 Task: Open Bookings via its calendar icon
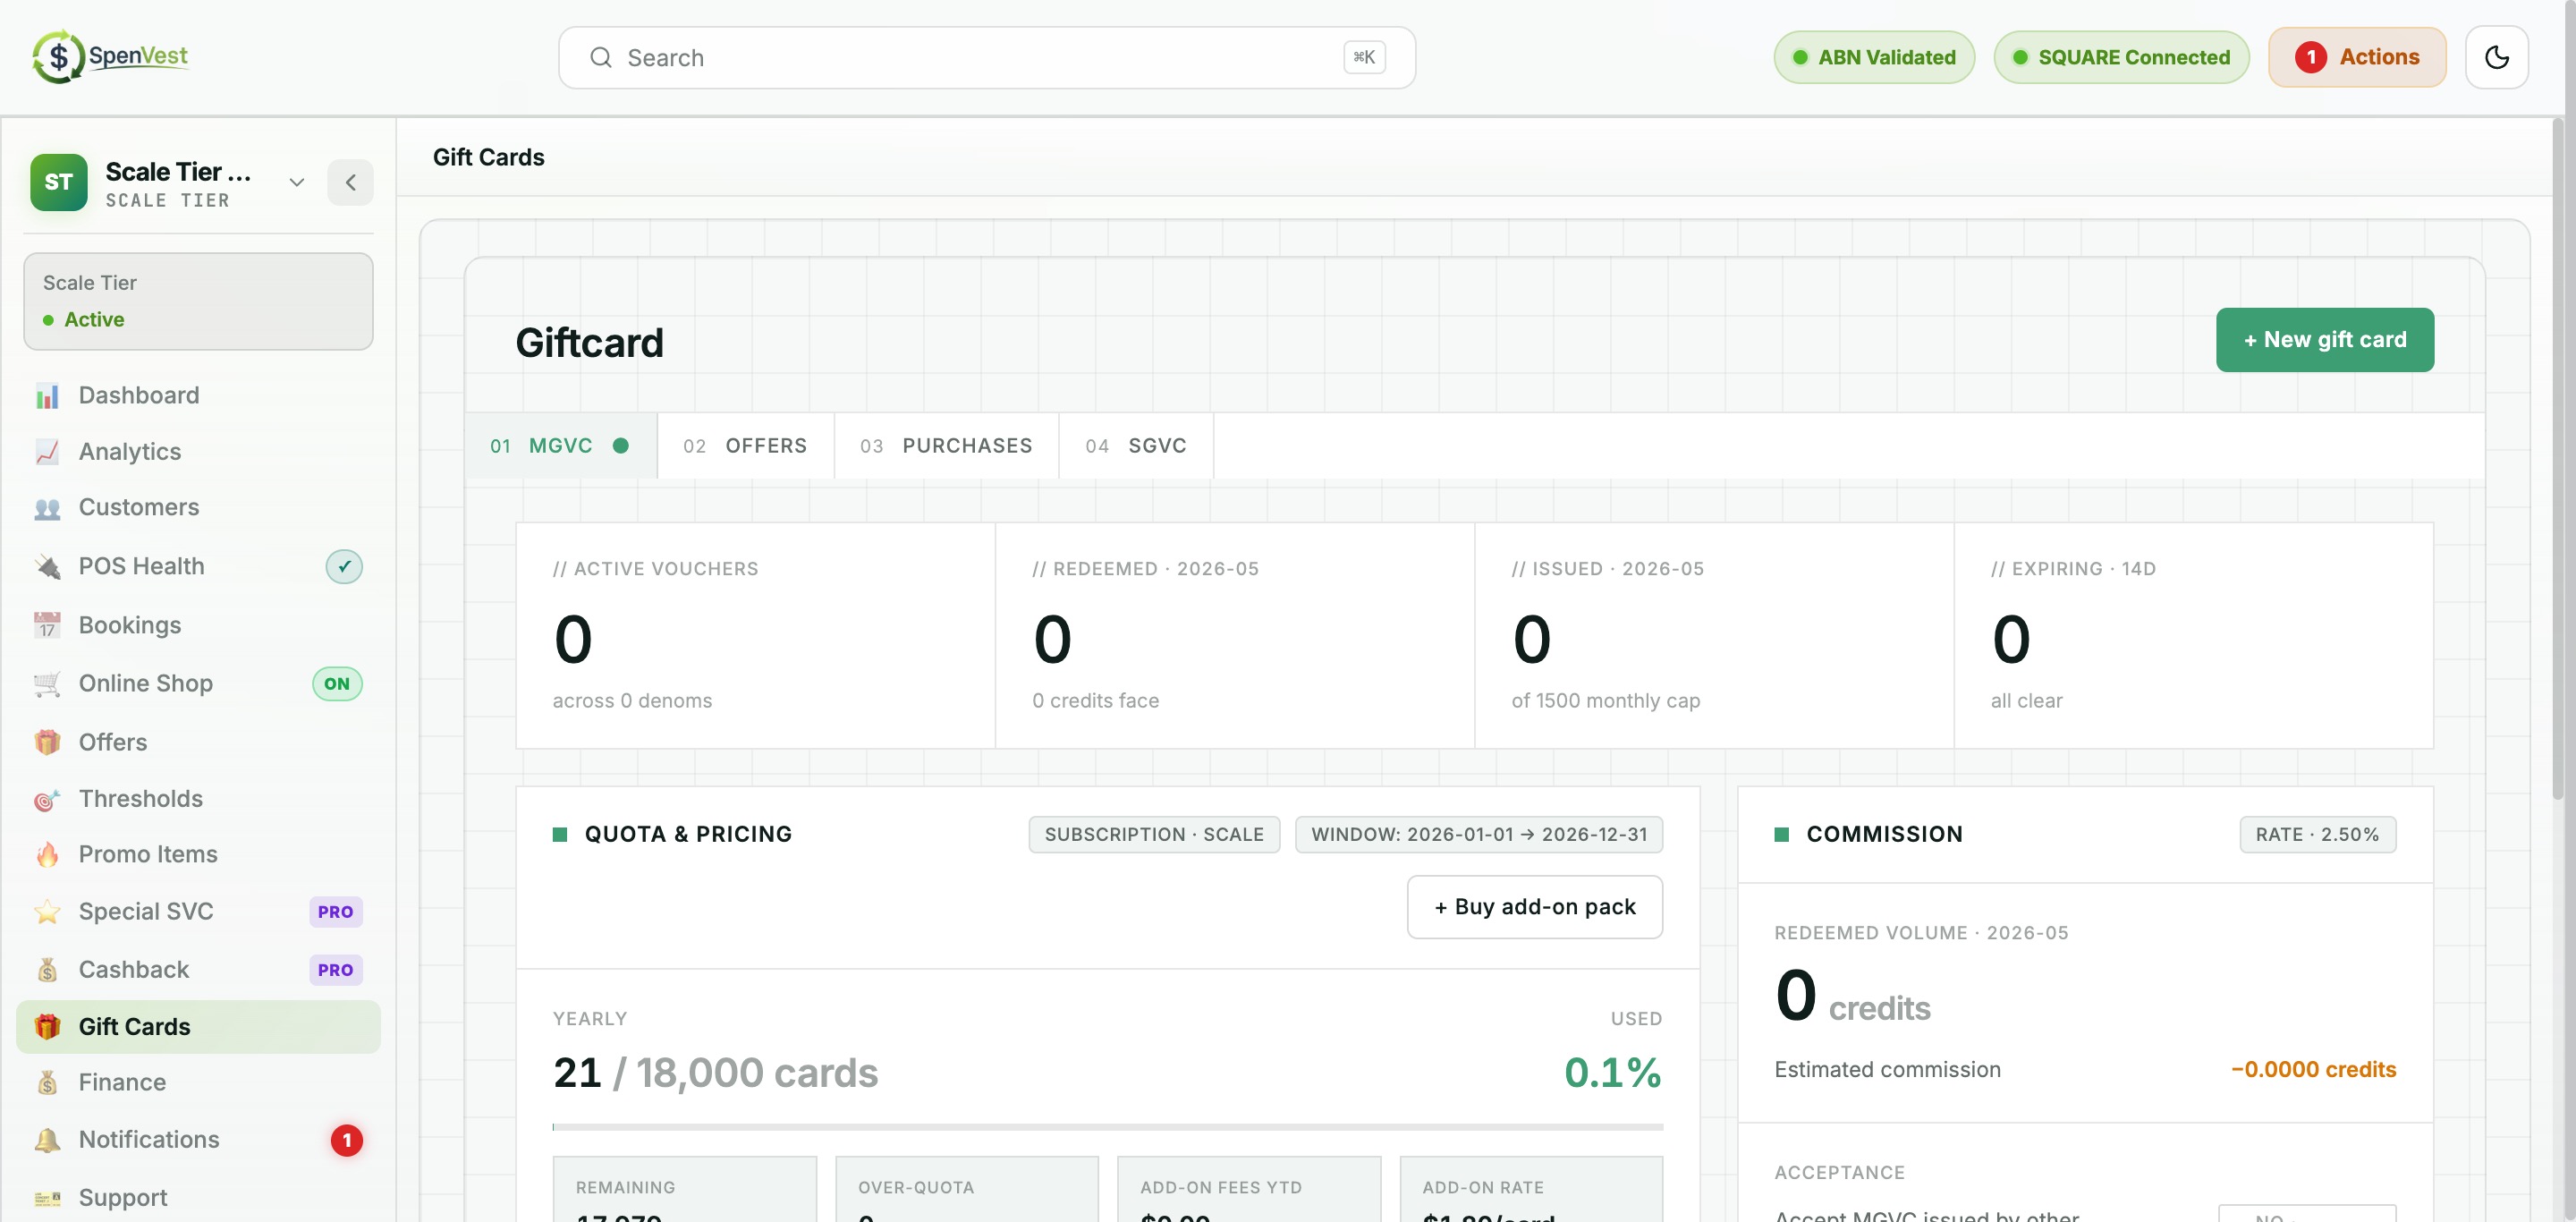coord(47,626)
